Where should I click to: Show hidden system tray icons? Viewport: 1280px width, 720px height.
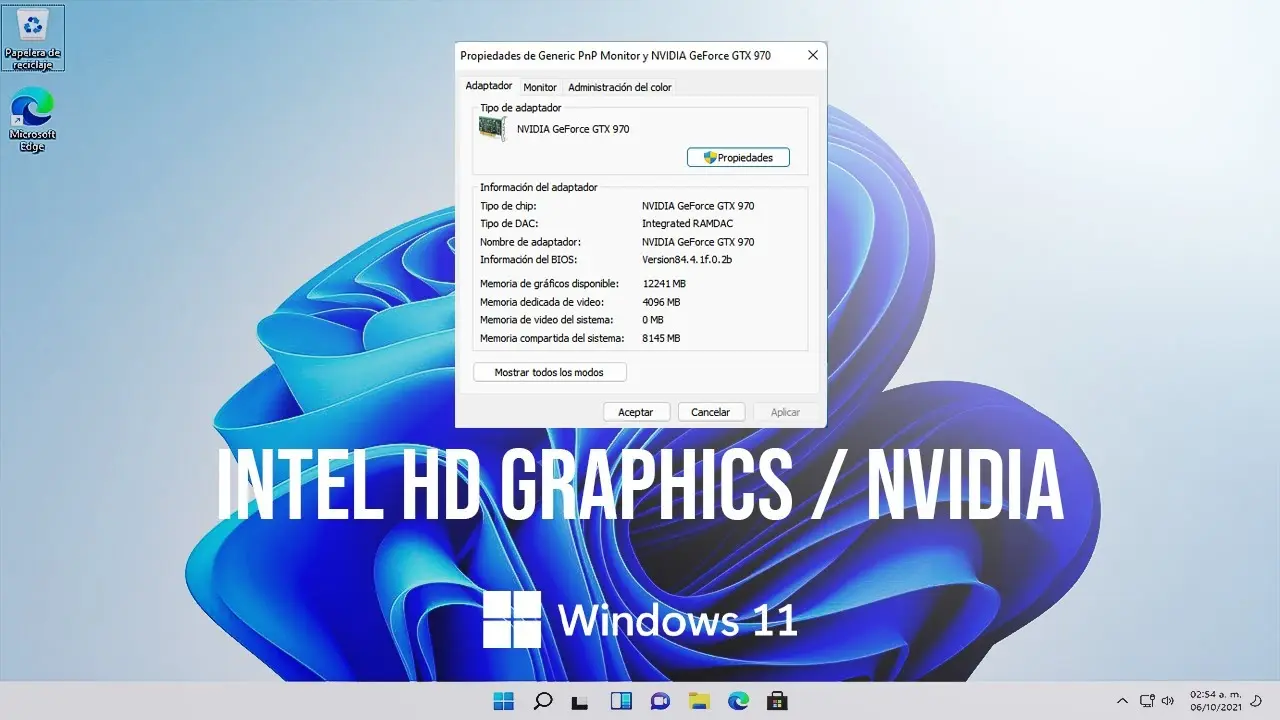[x=1122, y=701]
